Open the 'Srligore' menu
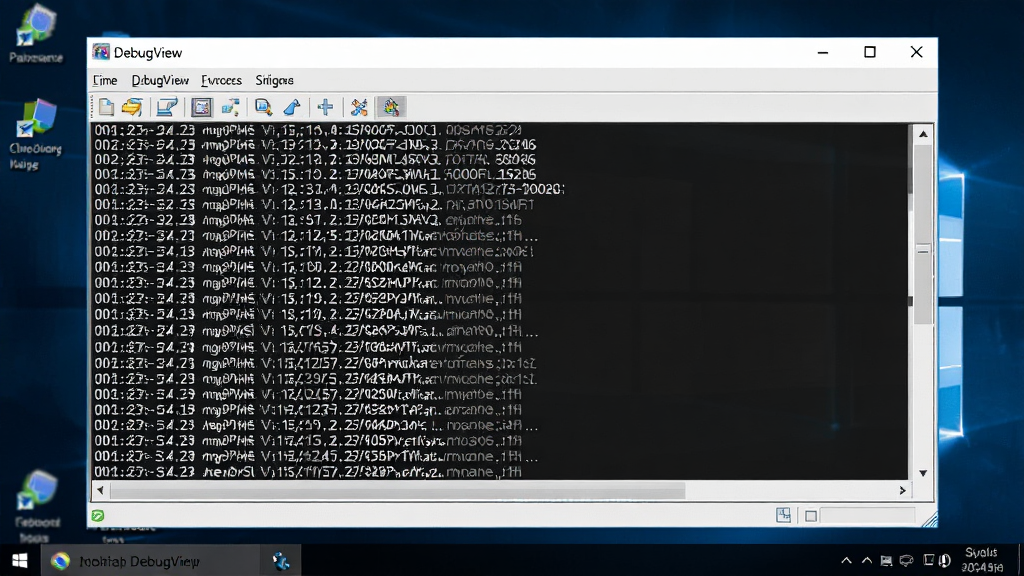 pos(274,80)
